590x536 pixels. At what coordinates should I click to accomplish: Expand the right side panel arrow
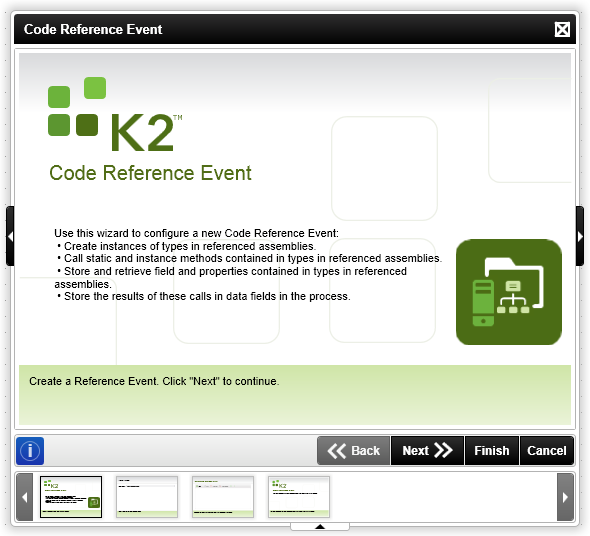point(580,236)
